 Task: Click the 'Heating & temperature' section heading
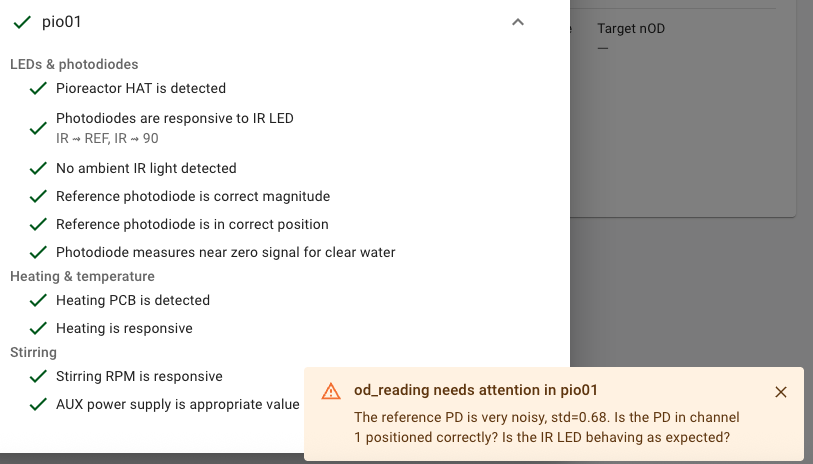coord(82,276)
